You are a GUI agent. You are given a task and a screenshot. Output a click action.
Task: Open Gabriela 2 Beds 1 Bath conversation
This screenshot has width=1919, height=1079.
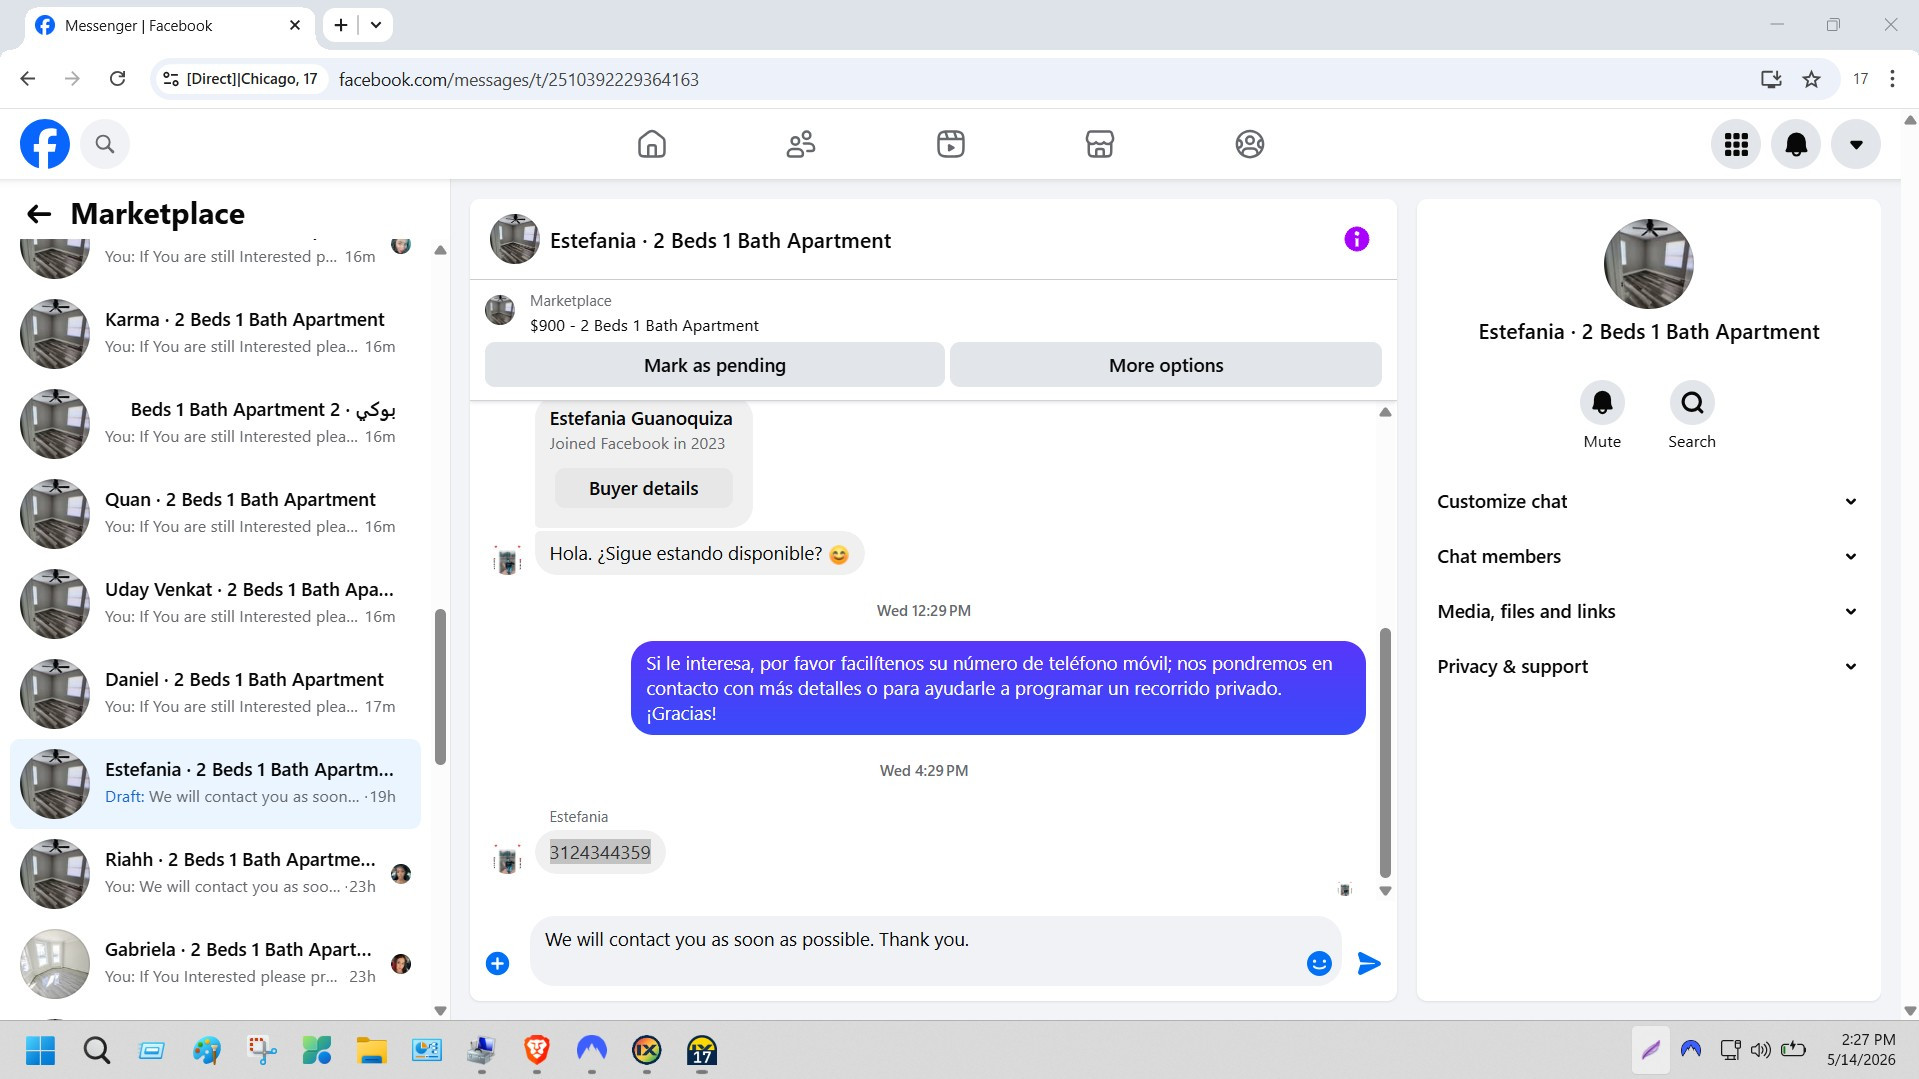(215, 963)
